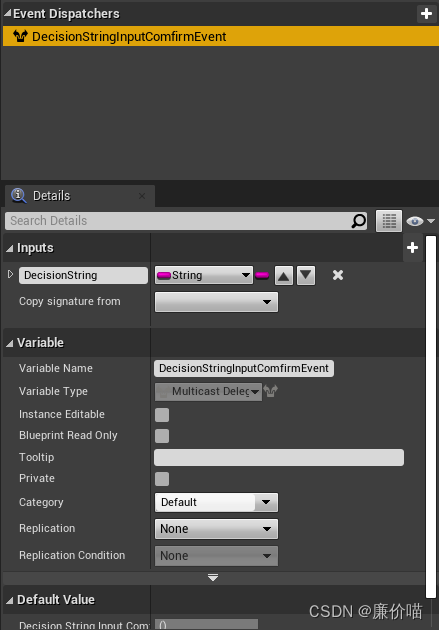Viewport: 439px width, 630px height.
Task: Add a new Event Dispatcher with plus button
Action: point(426,14)
